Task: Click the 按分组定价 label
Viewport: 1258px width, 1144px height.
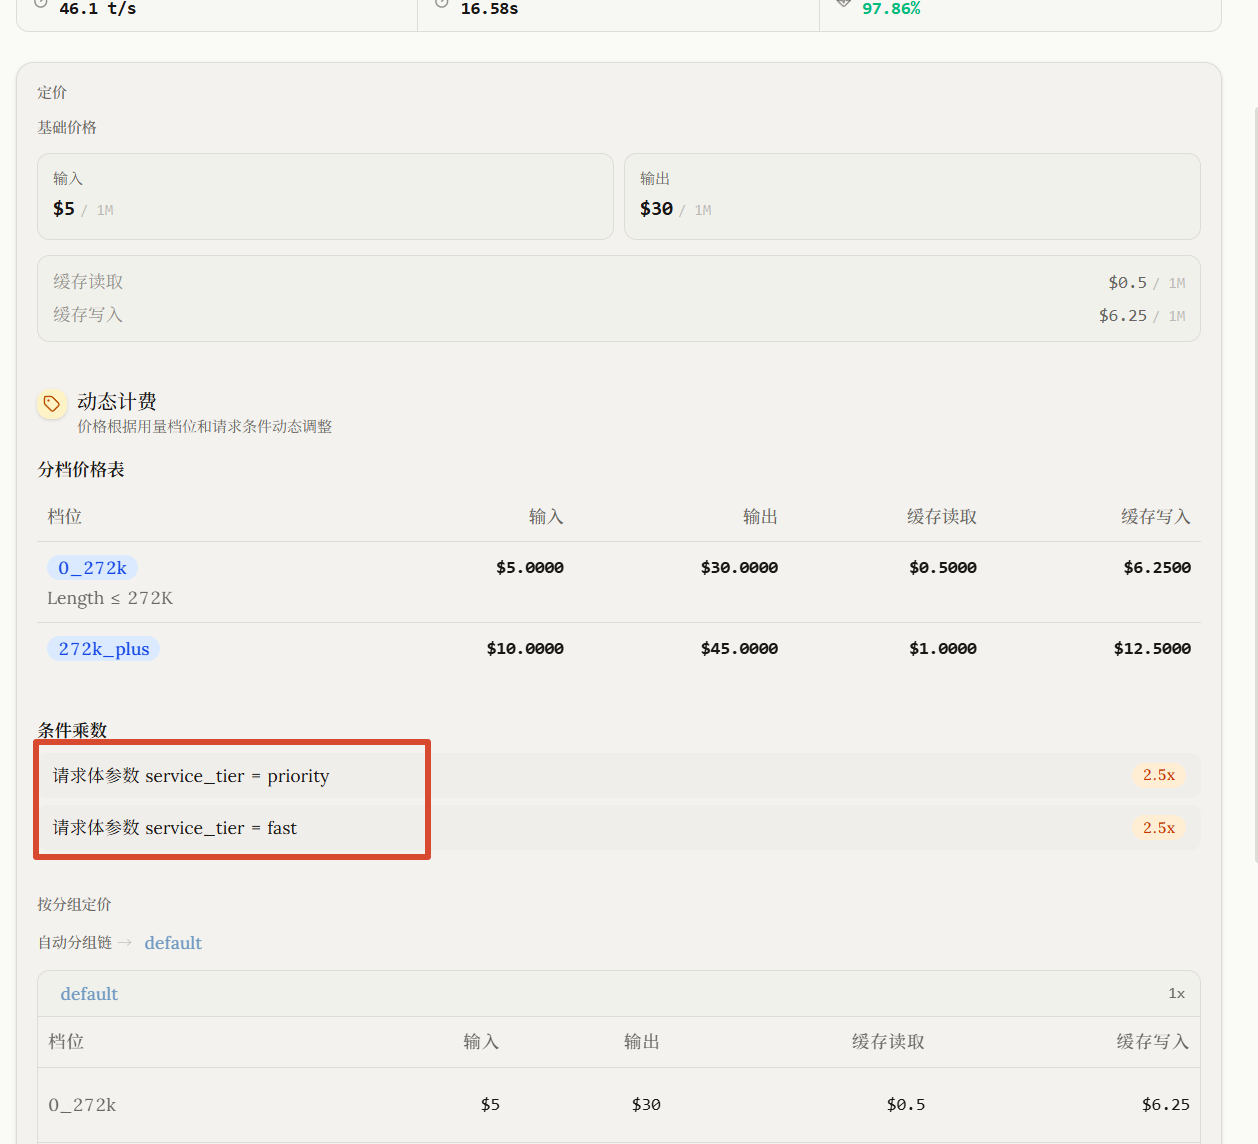Action: pos(74,905)
